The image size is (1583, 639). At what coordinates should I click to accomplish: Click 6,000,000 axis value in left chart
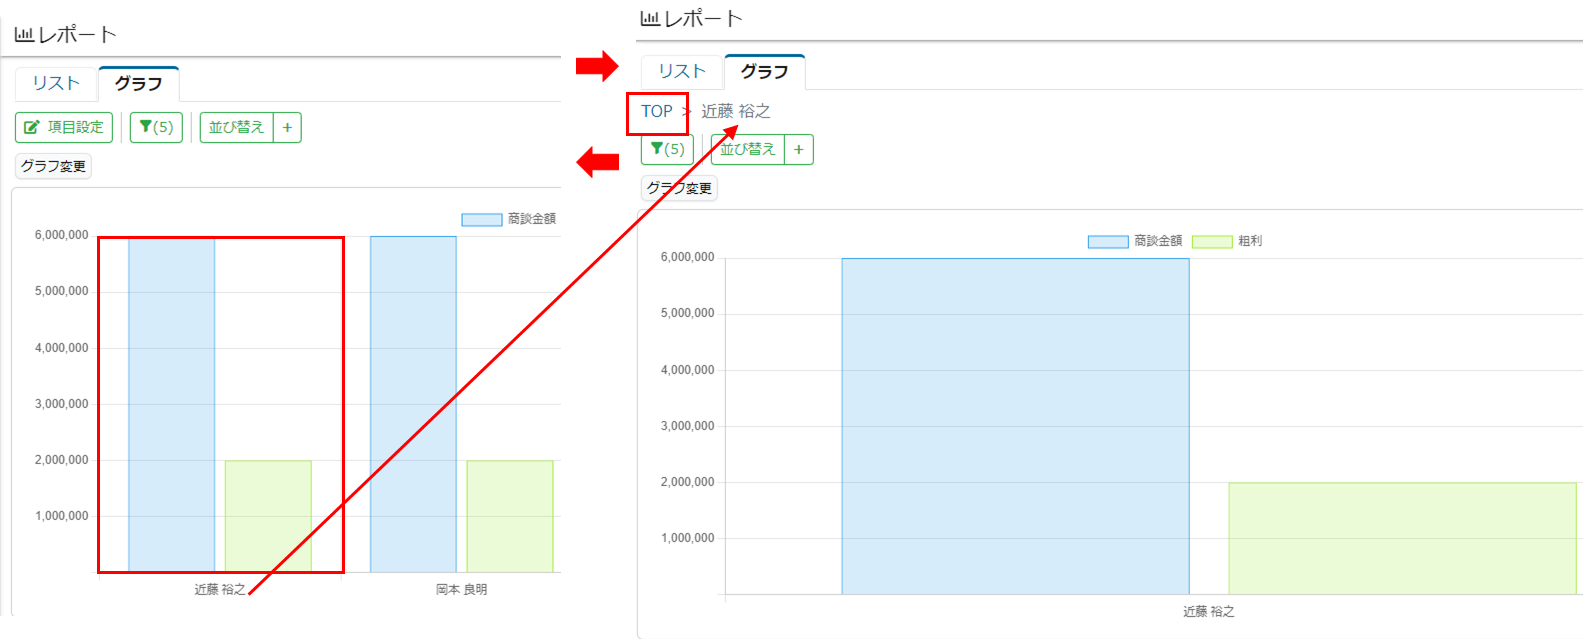[x=62, y=235]
